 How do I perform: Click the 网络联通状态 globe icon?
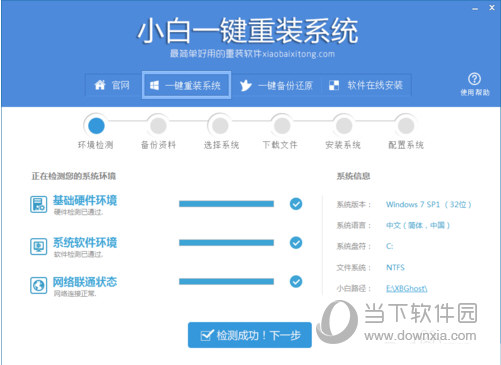(x=39, y=285)
